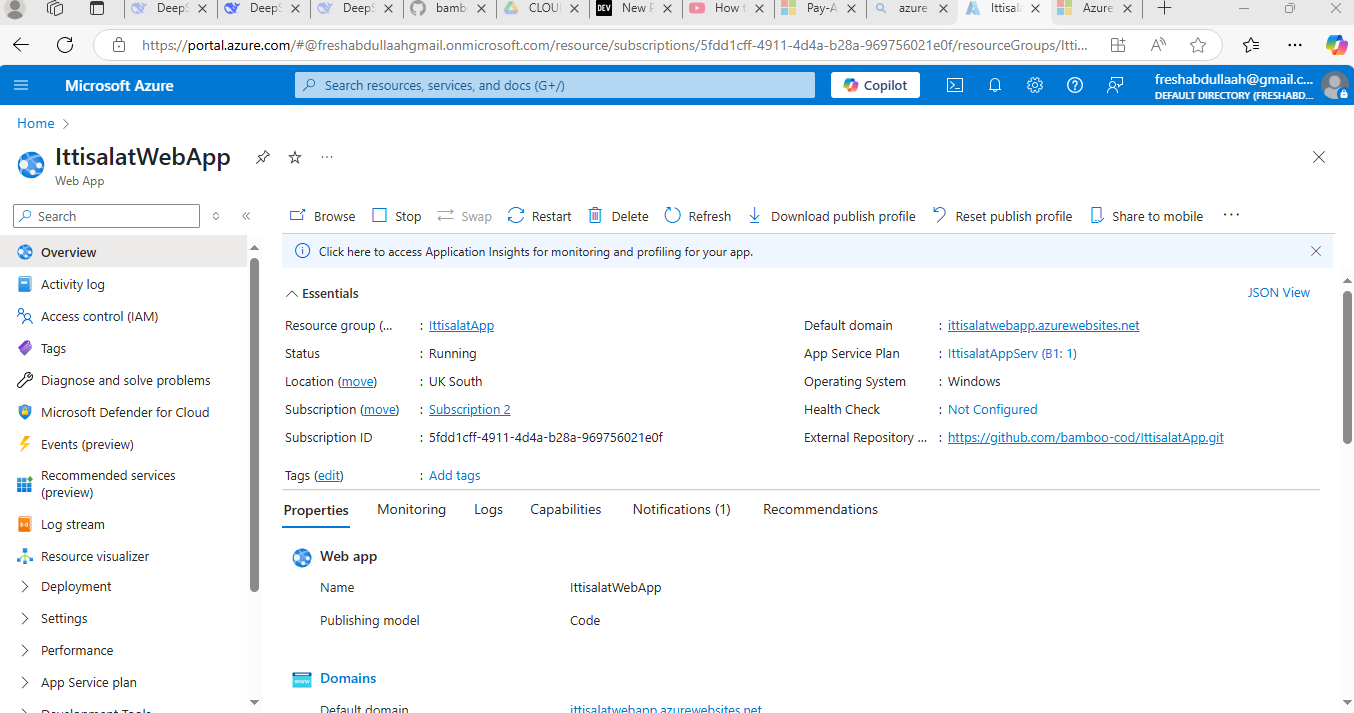The image size is (1354, 713).
Task: Open JSON View
Action: 1278,293
